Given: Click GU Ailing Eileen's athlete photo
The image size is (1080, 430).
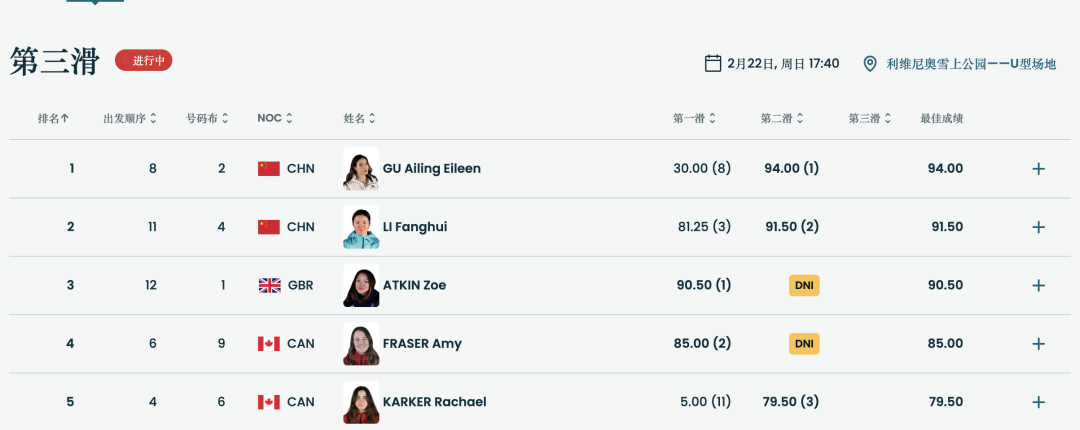Looking at the screenshot, I should click(360, 169).
